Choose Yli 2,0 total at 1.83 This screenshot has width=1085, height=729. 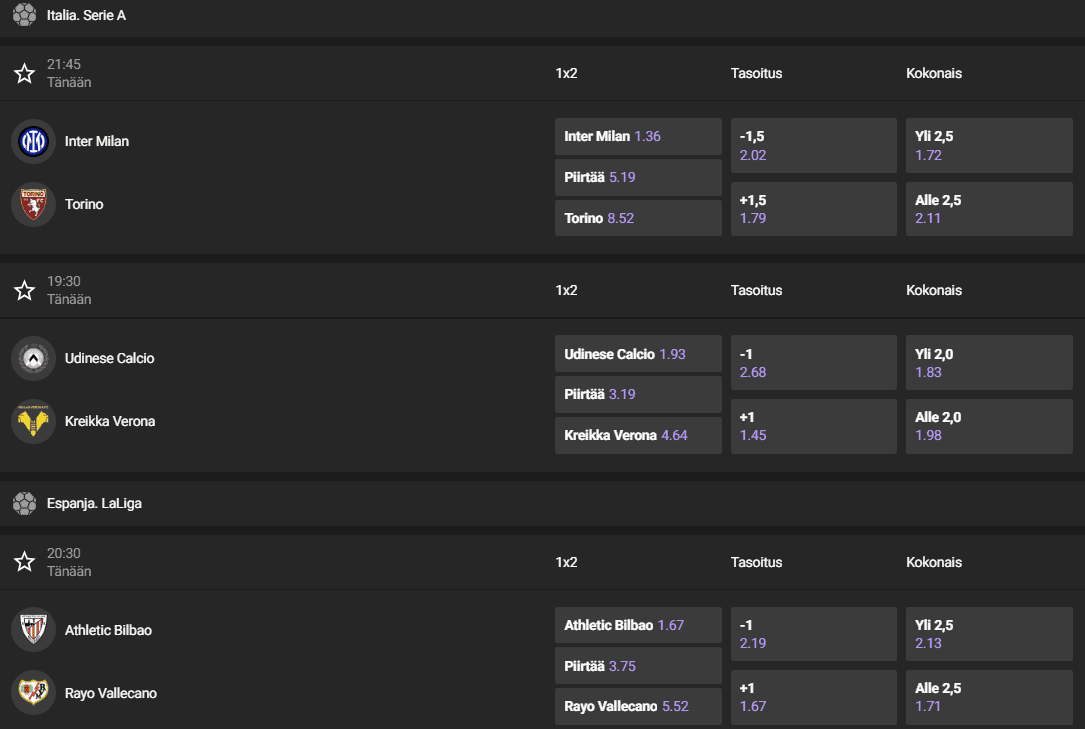coord(989,363)
